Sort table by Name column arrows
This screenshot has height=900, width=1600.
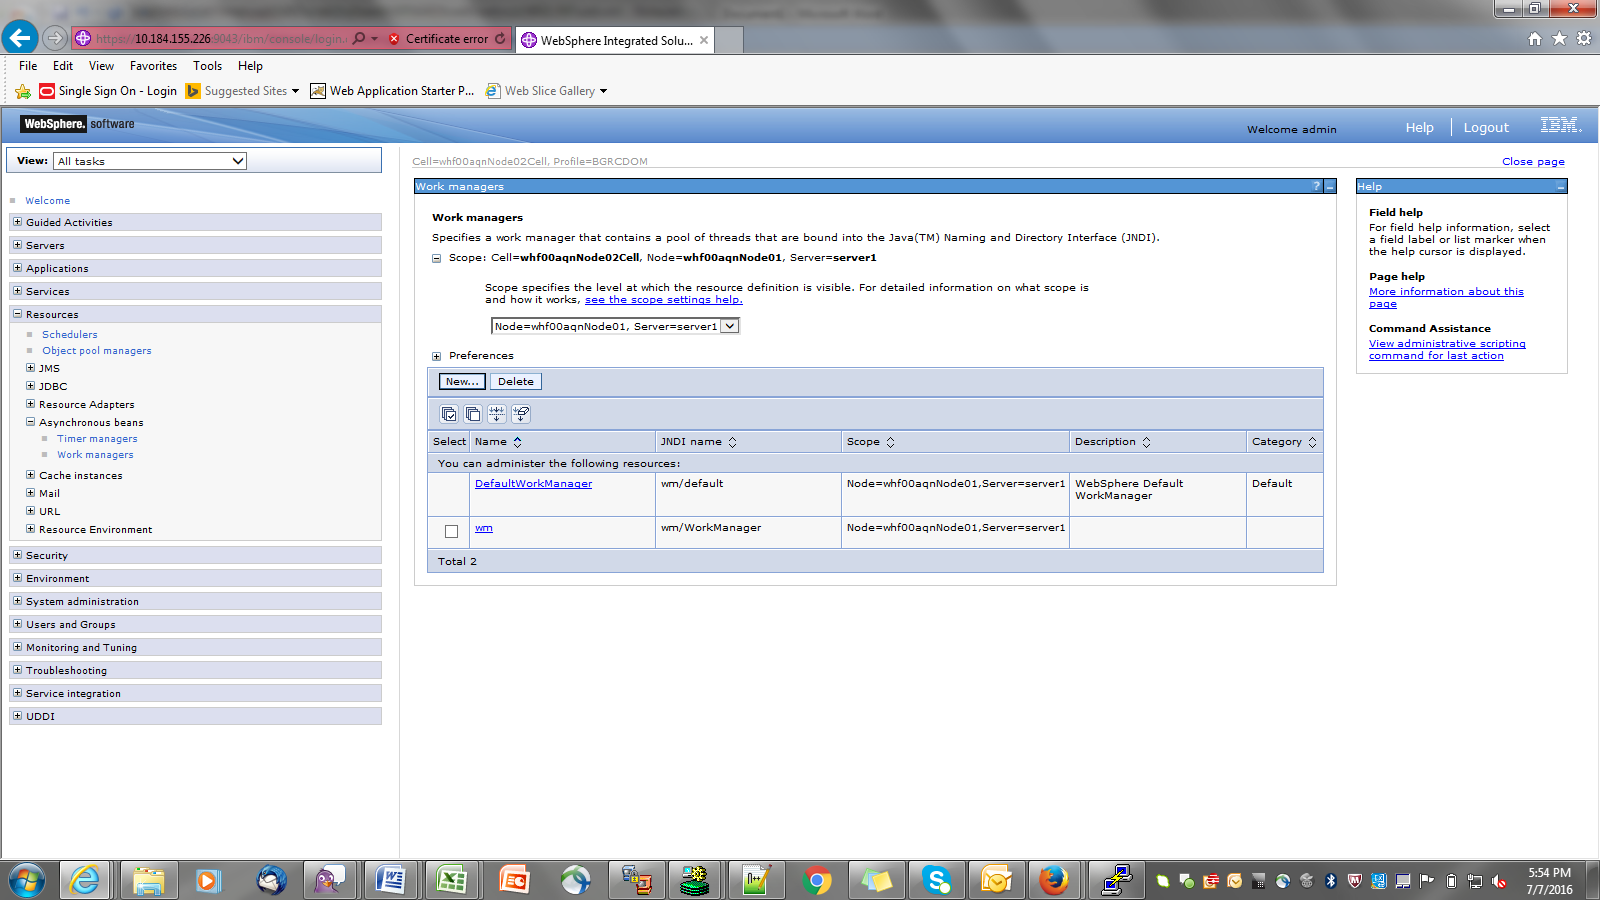click(518, 442)
